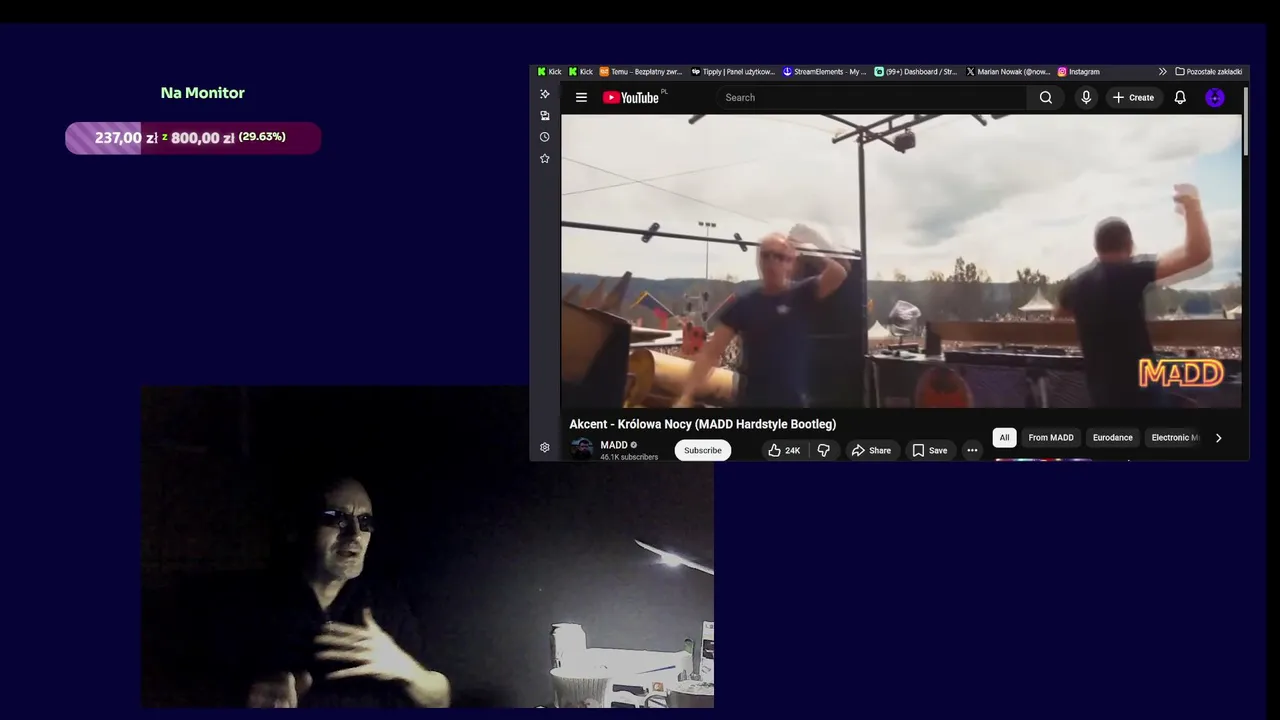Select the Electronic Music filter chip

[1173, 438]
